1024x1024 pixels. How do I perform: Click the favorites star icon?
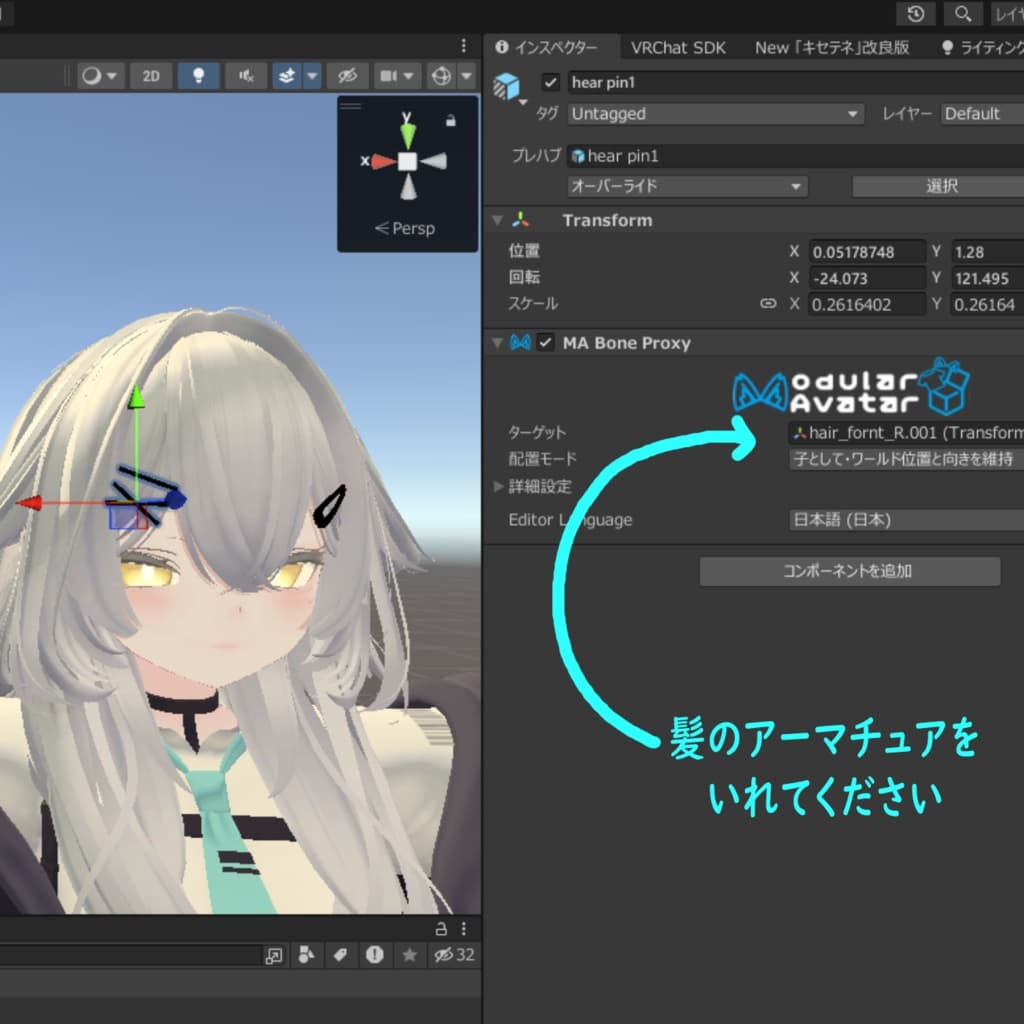(x=408, y=955)
